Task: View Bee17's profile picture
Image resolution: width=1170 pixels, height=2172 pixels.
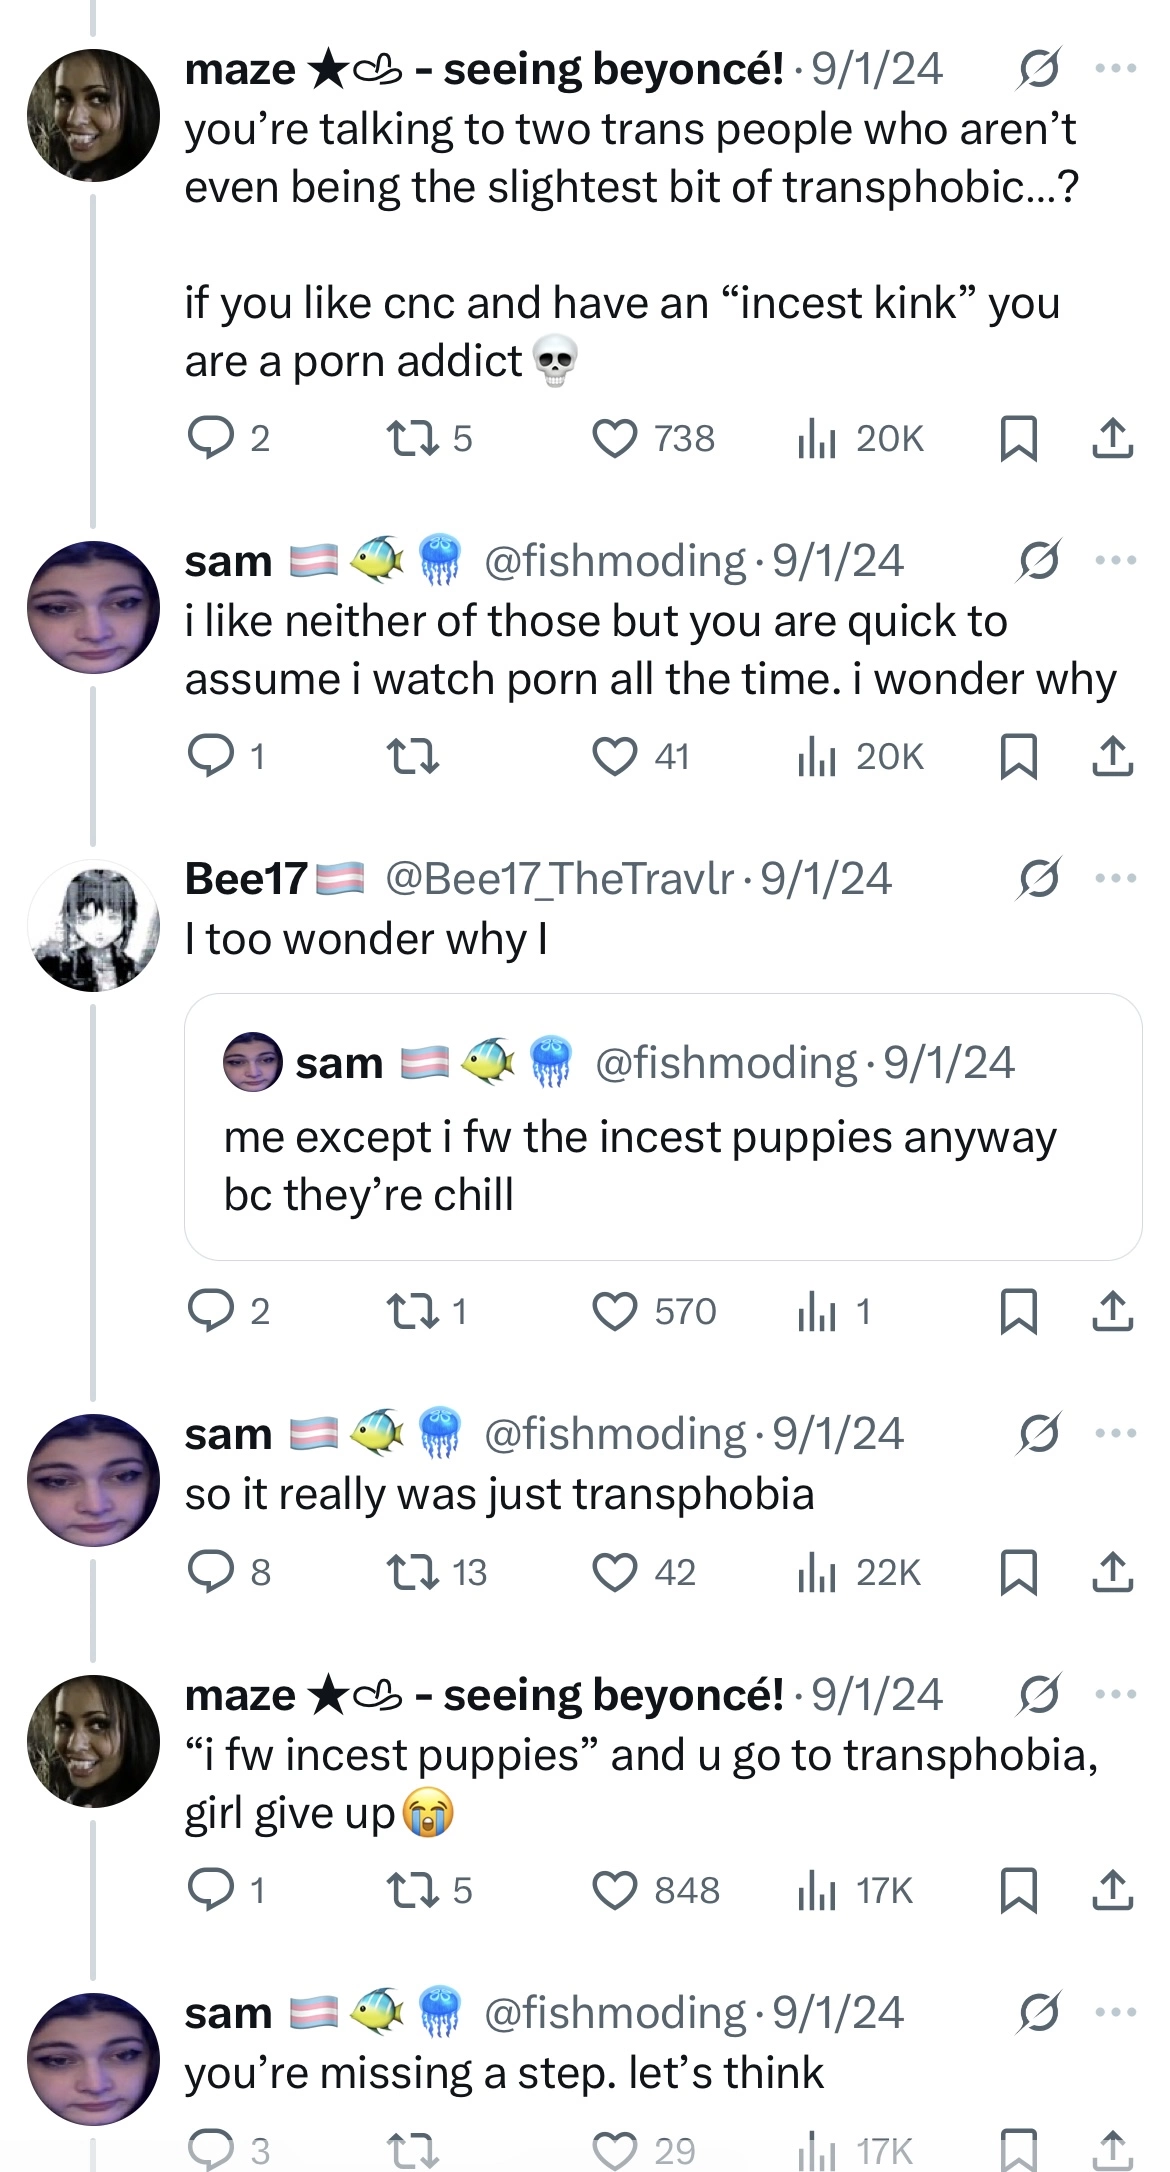Action: point(93,925)
